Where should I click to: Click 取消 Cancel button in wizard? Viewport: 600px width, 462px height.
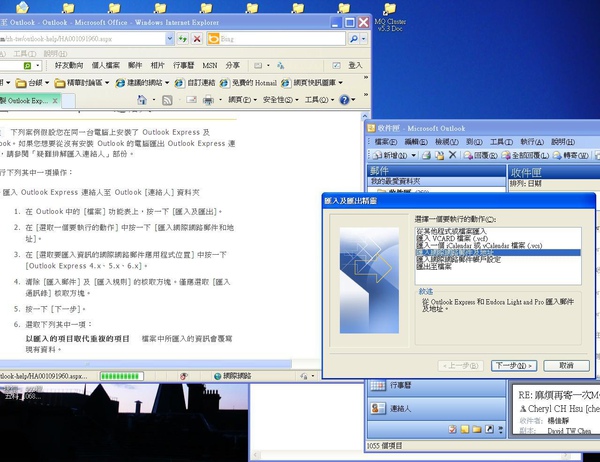tap(566, 366)
